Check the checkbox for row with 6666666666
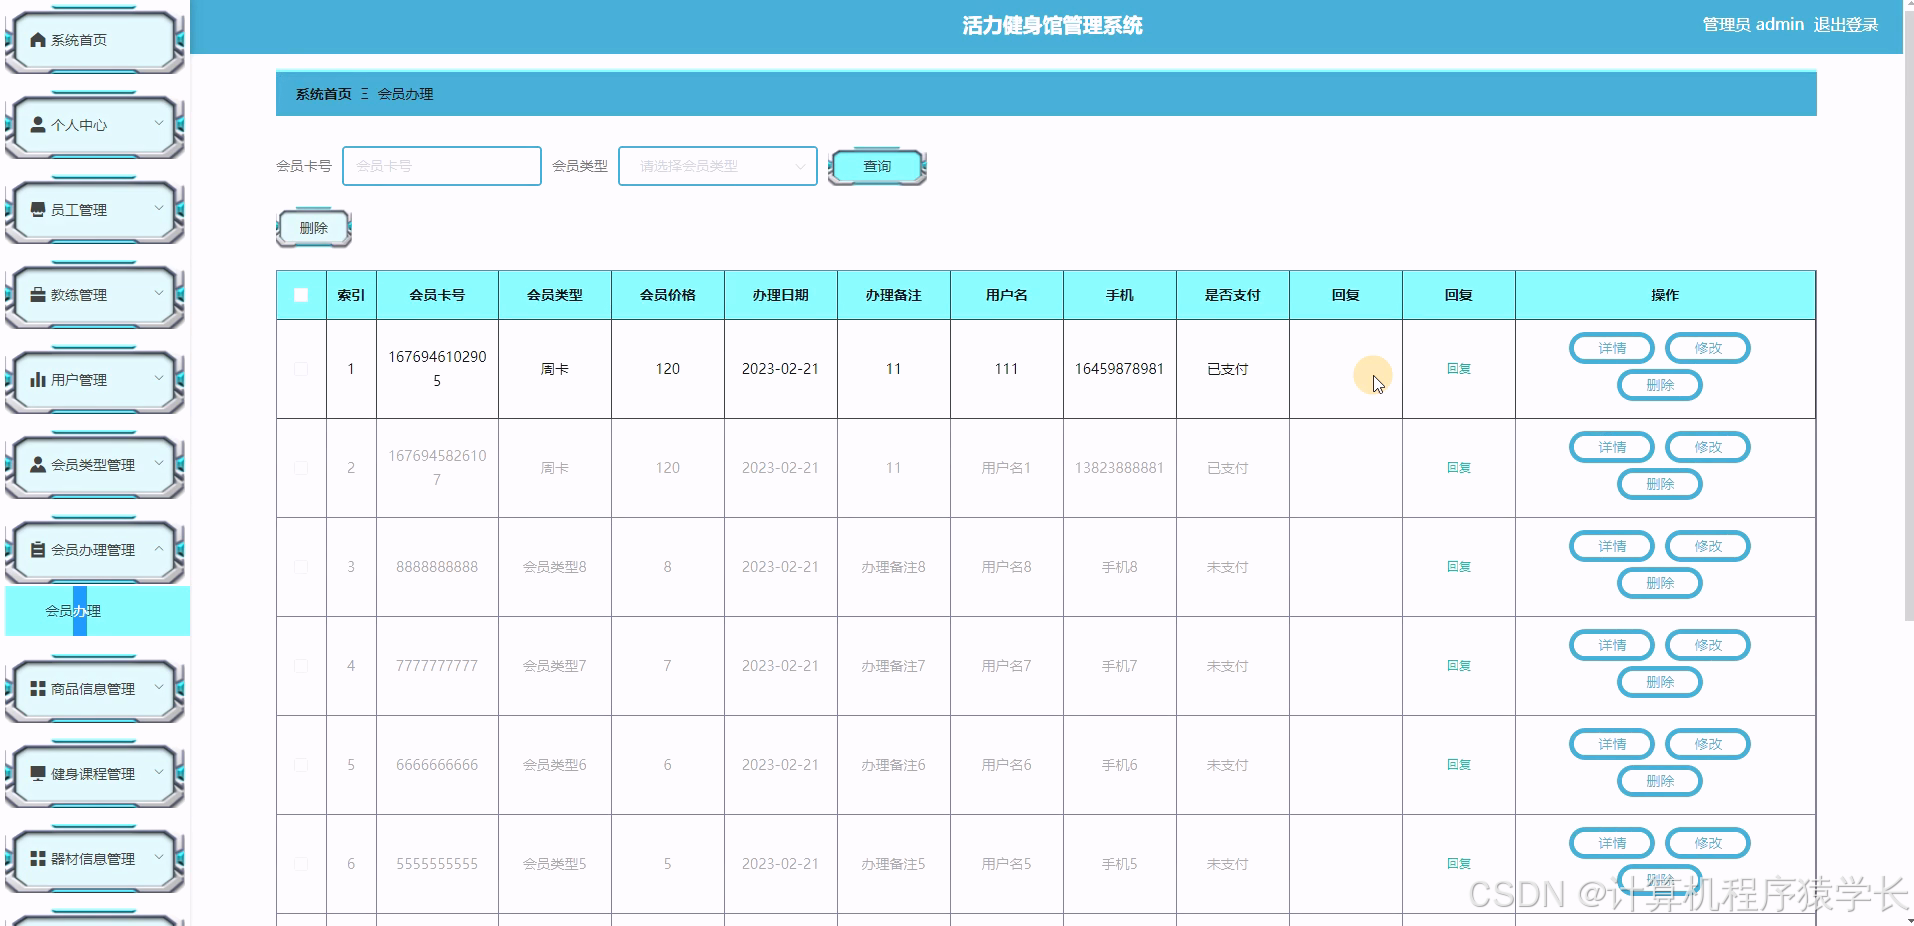 [x=301, y=765]
